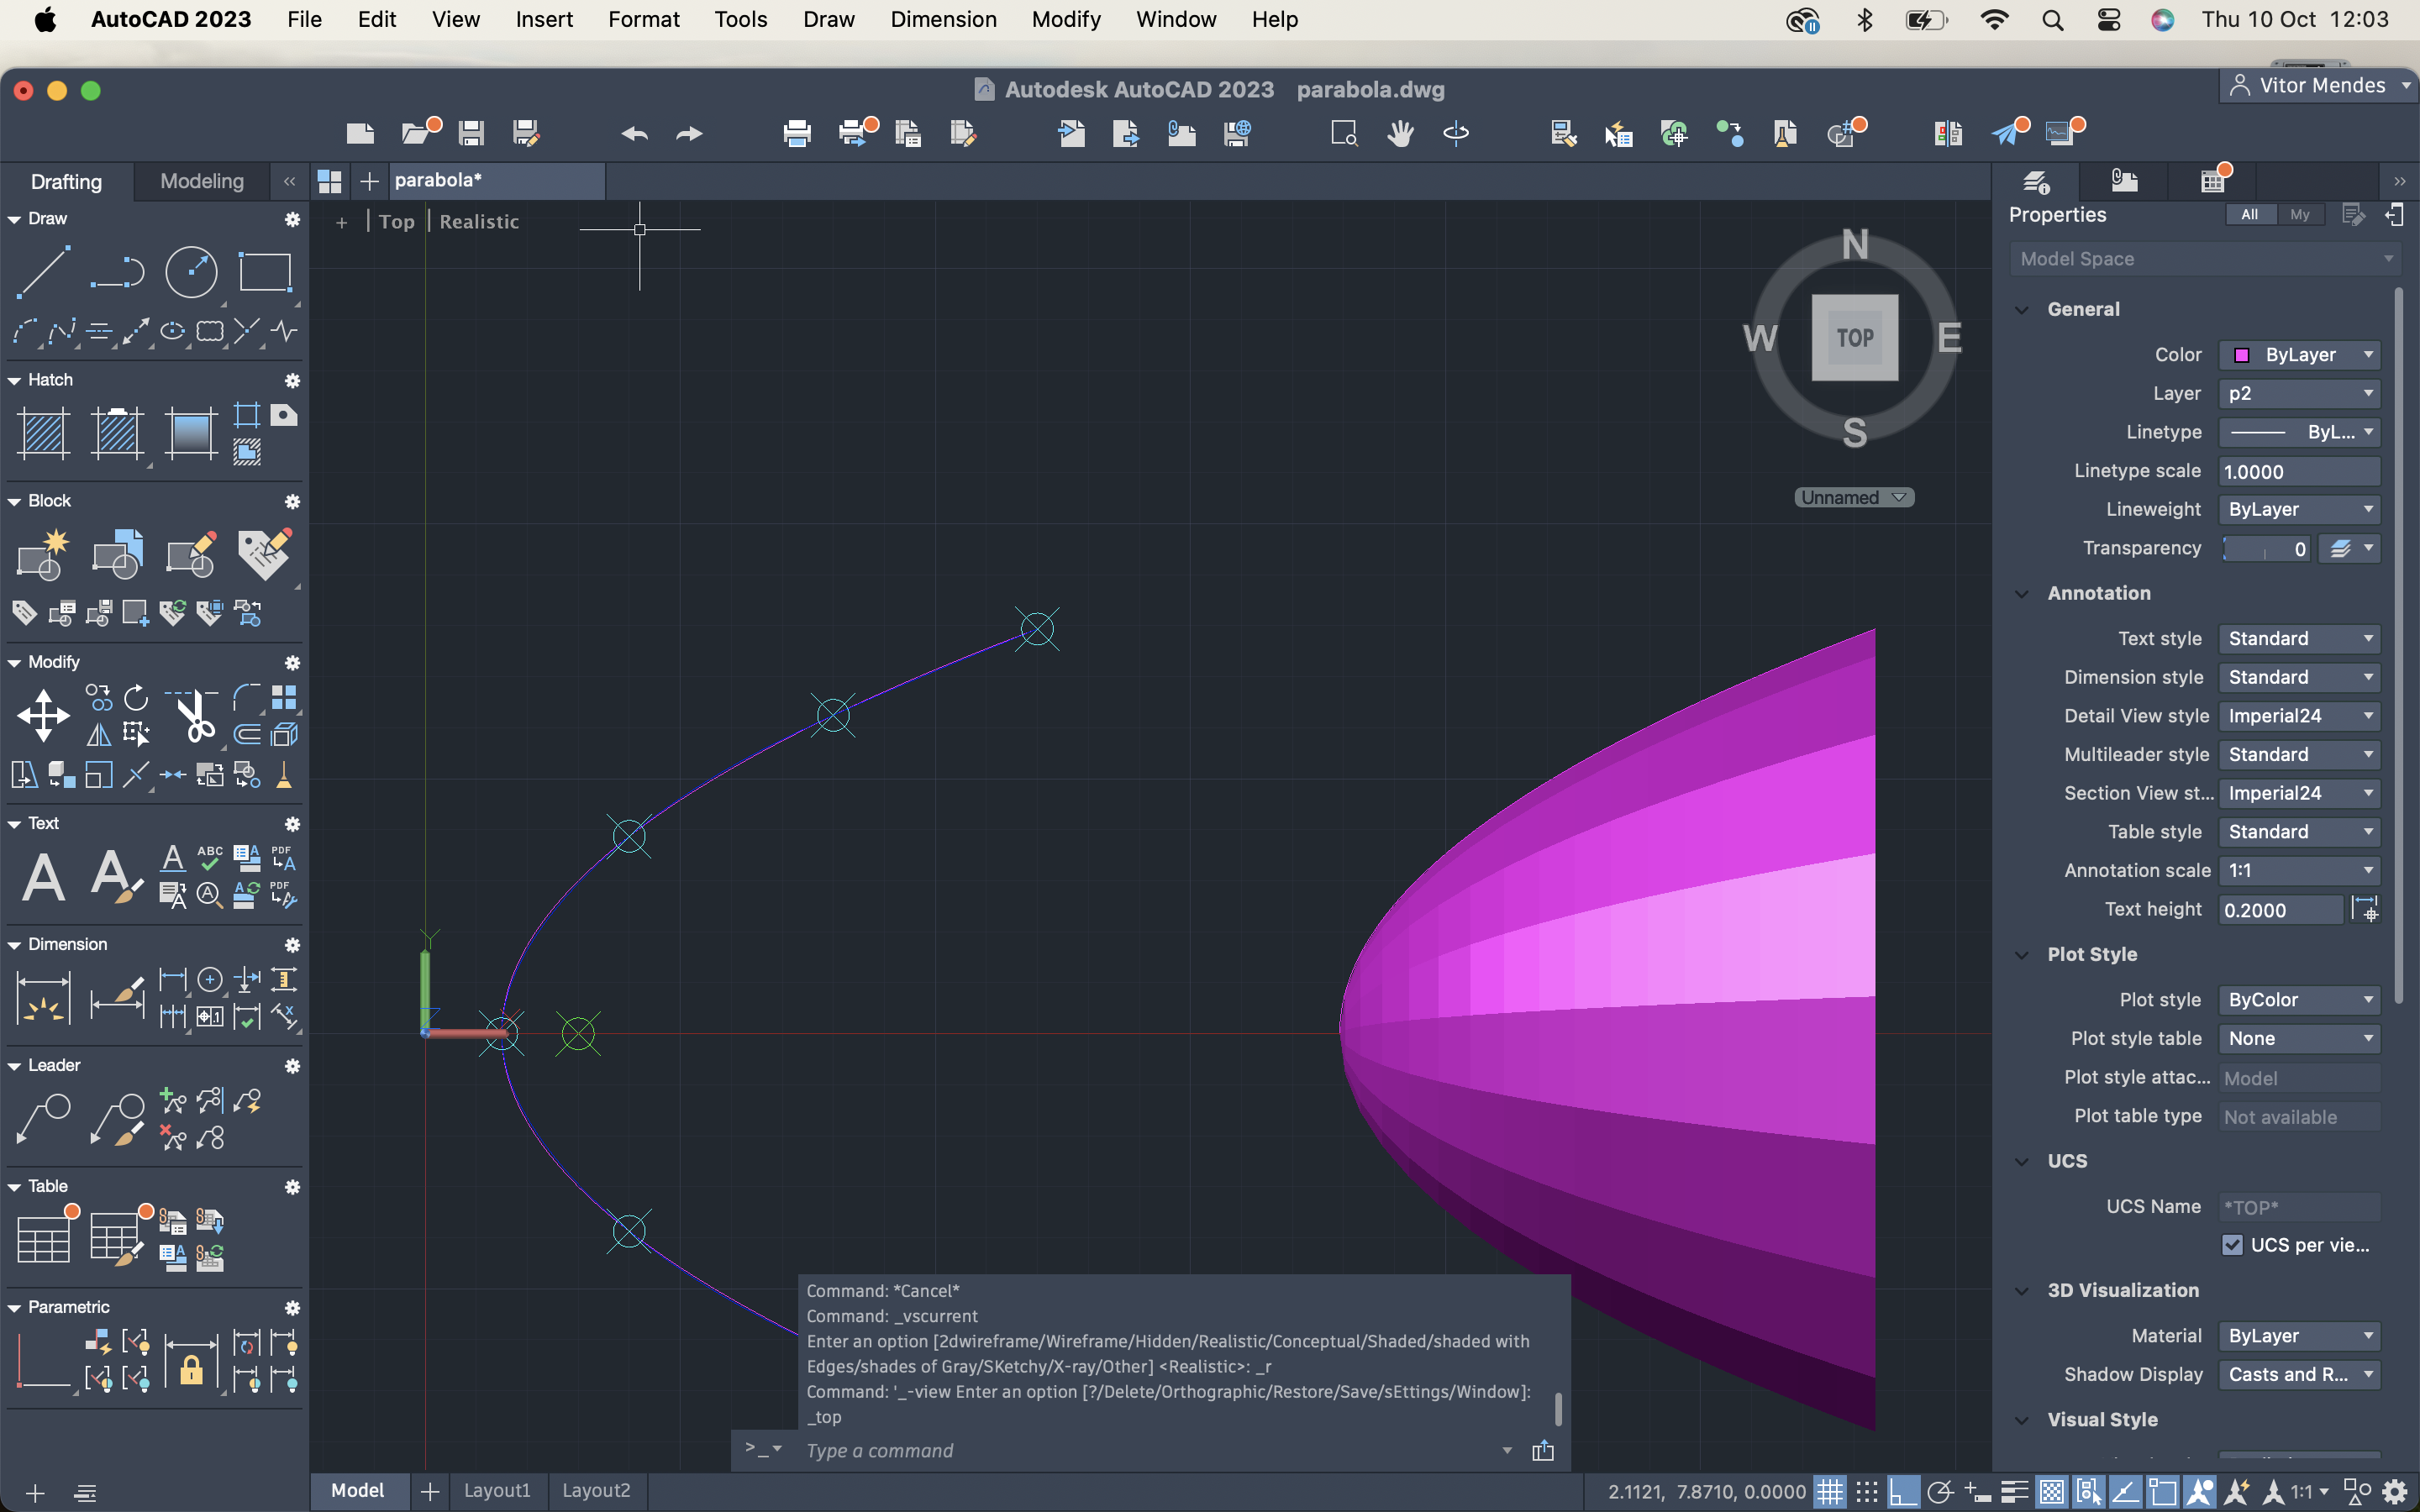Select the Multileader tool

coord(43,1119)
